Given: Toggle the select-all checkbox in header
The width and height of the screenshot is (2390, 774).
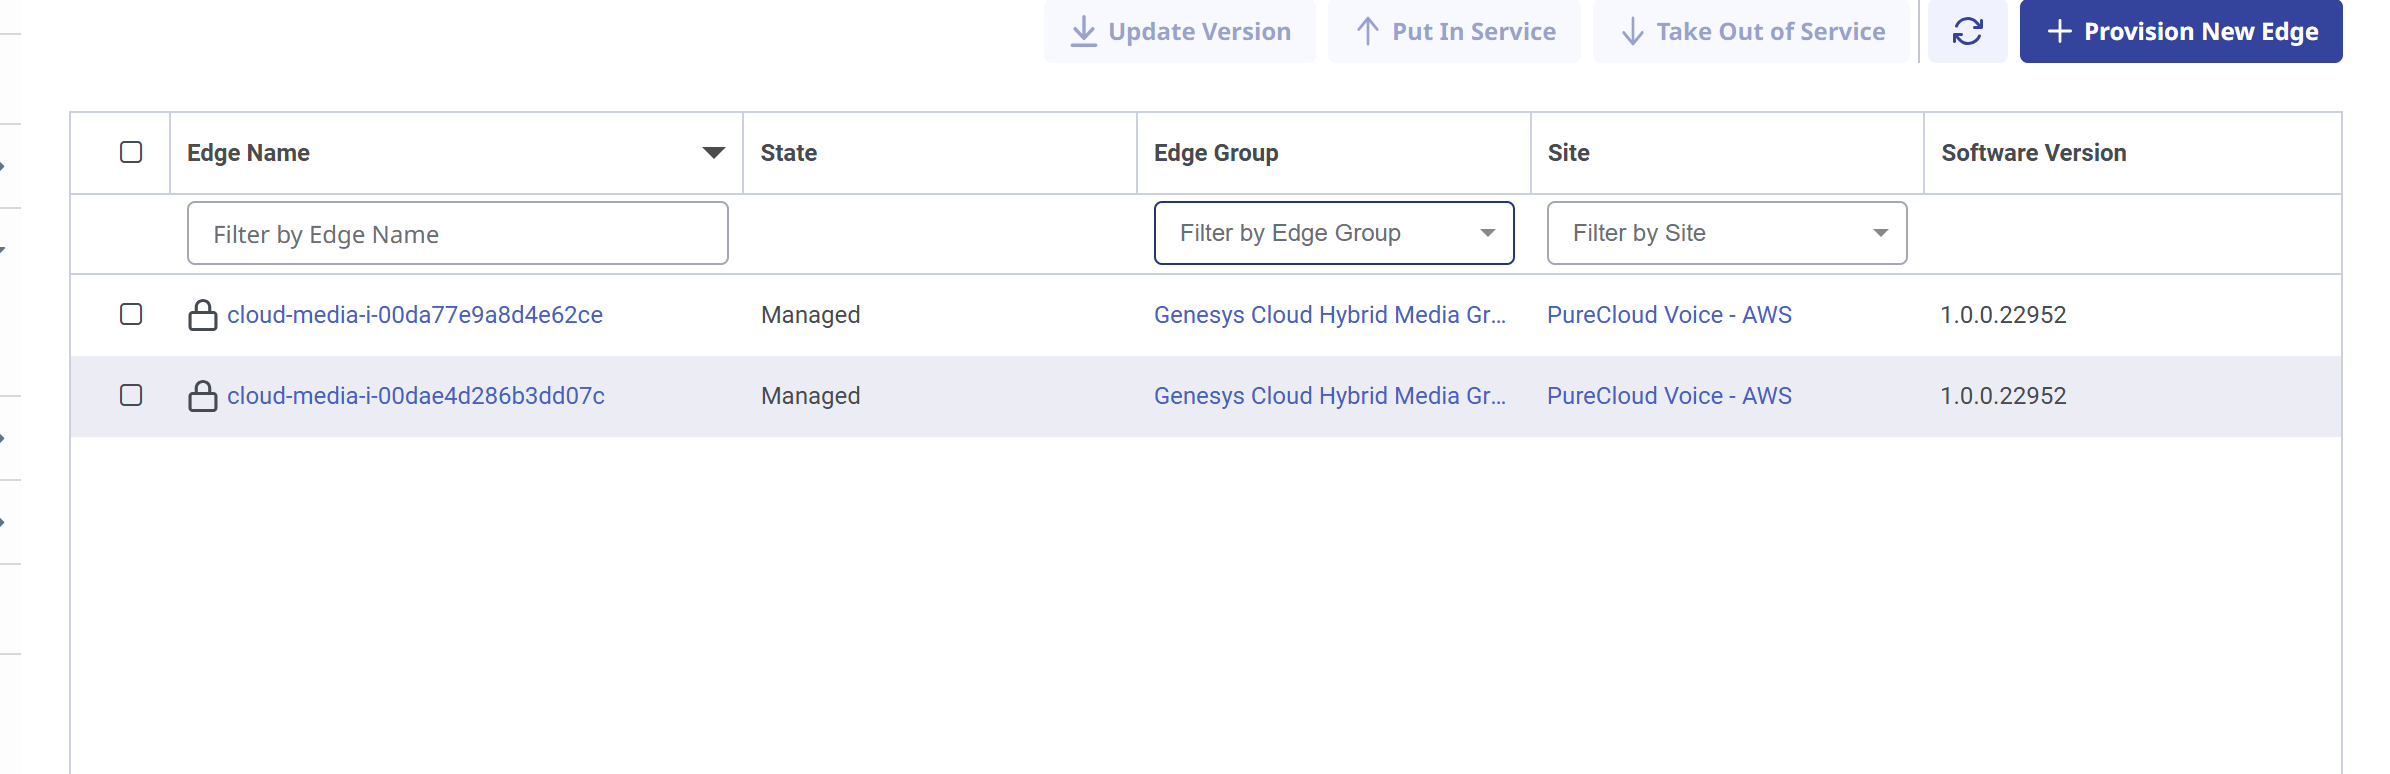Looking at the screenshot, I should point(131,152).
